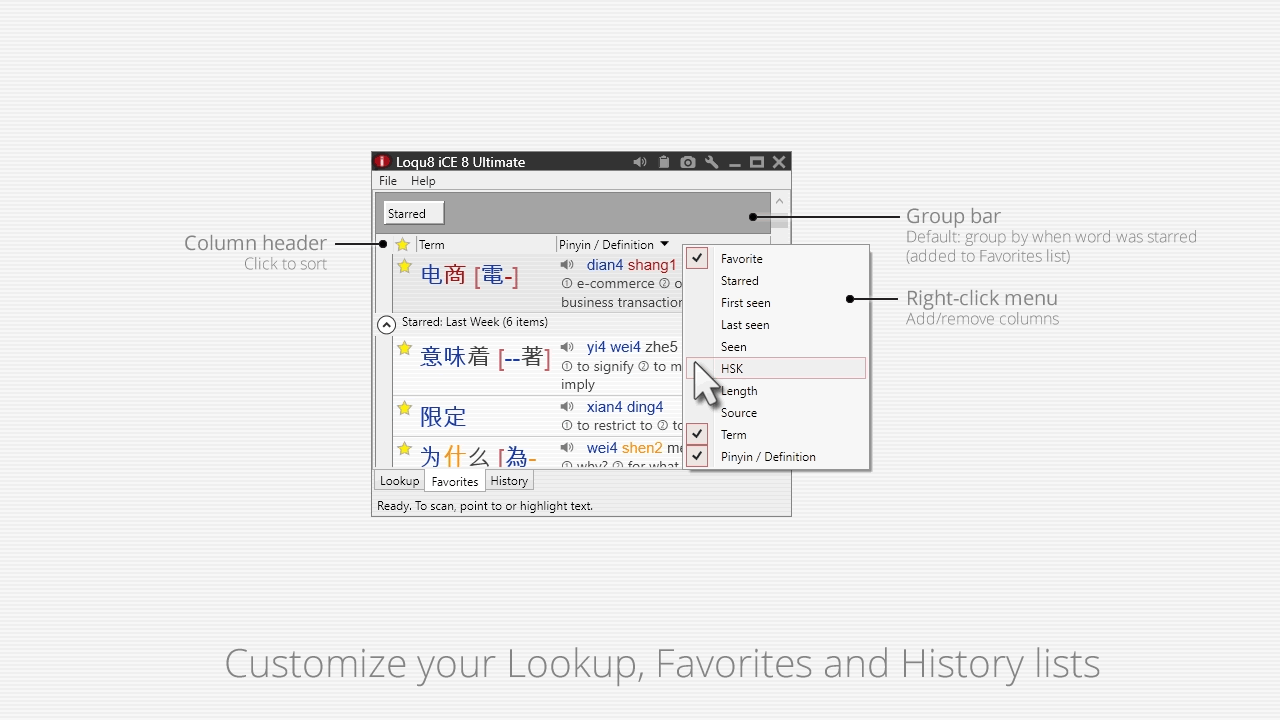Open the File menu
Viewport: 1280px width, 720px height.
coord(388,181)
